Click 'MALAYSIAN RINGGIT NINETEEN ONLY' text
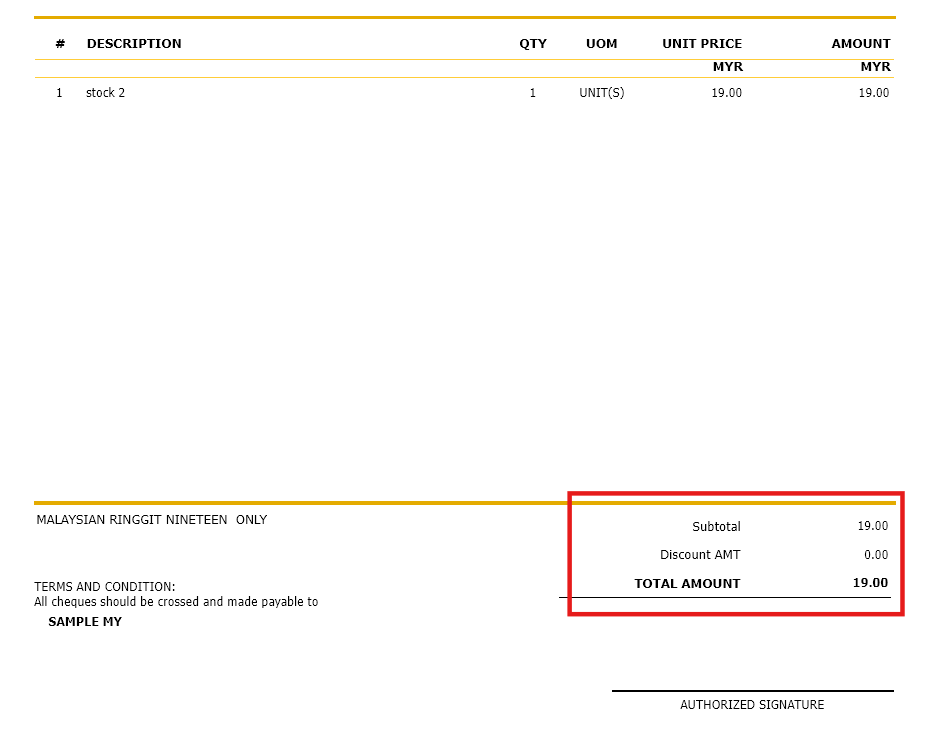Screen dimensions: 928x744 click(152, 520)
